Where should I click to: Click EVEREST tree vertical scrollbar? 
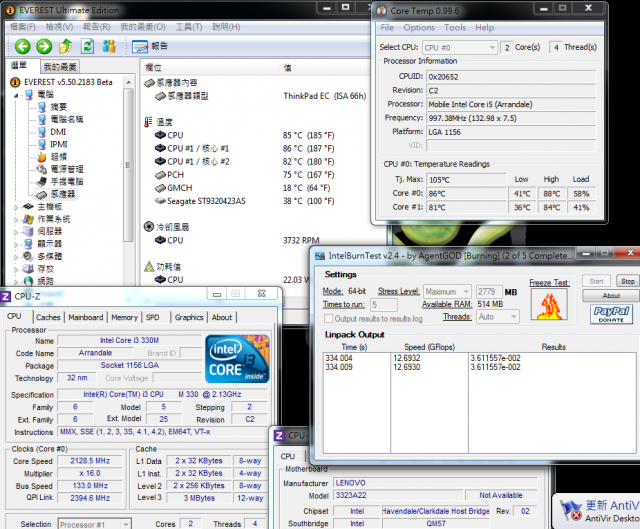[x=128, y=165]
